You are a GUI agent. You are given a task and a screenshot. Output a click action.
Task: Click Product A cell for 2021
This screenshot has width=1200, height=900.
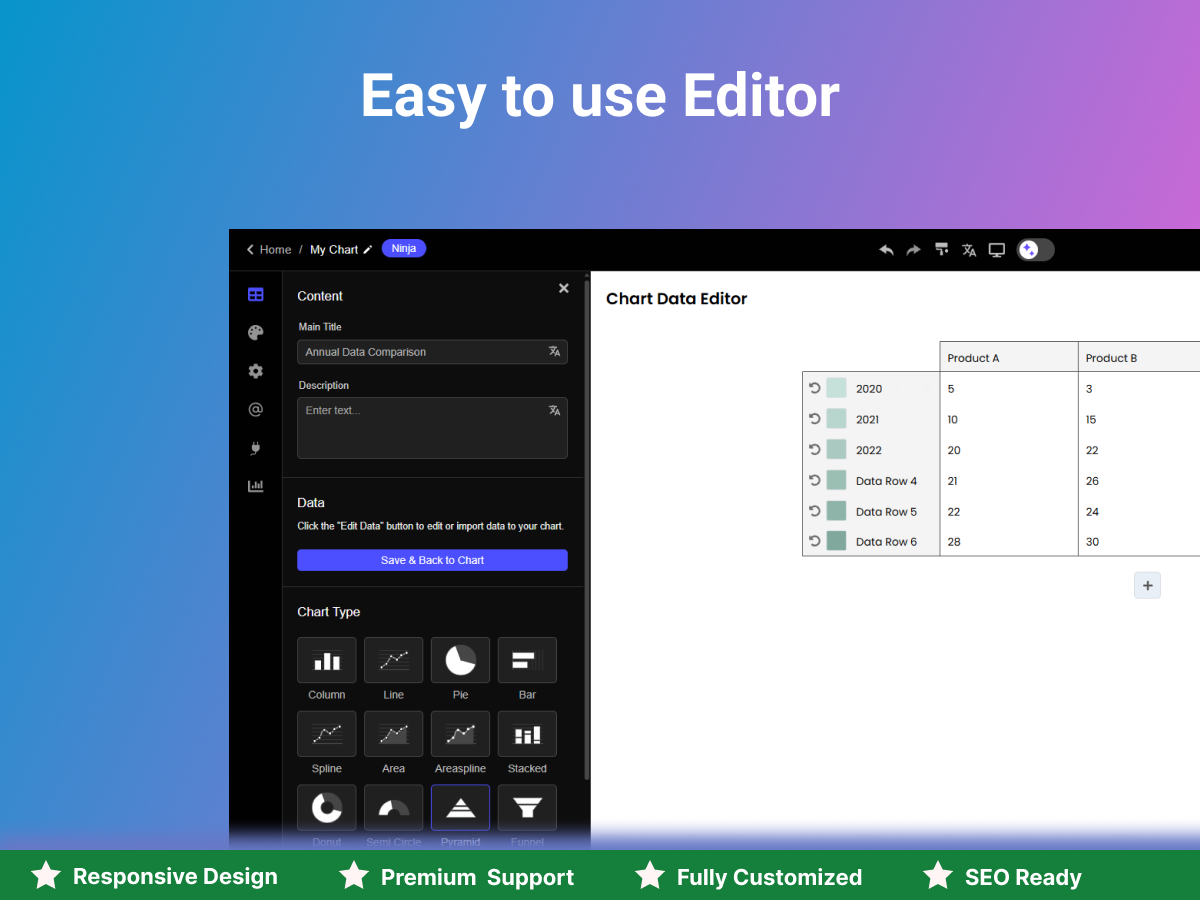(x=1009, y=419)
